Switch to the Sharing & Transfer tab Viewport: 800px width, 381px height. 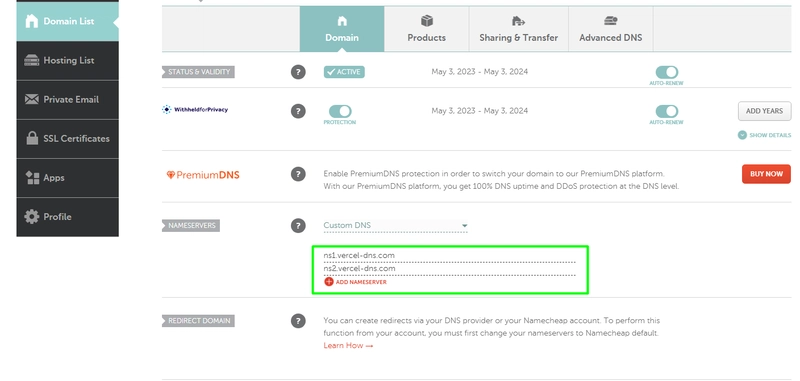click(x=518, y=29)
